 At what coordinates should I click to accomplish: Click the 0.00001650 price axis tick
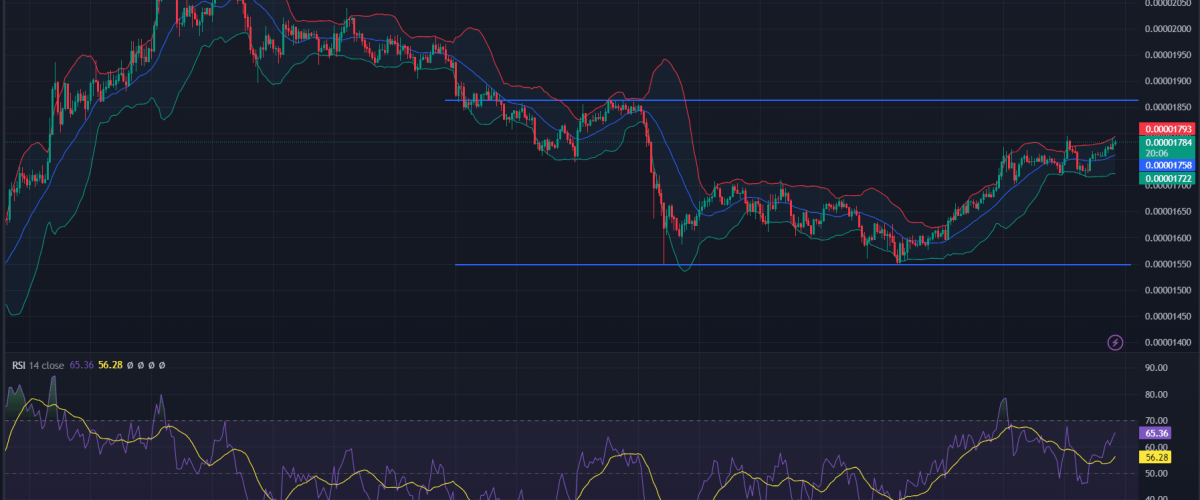pos(1168,212)
